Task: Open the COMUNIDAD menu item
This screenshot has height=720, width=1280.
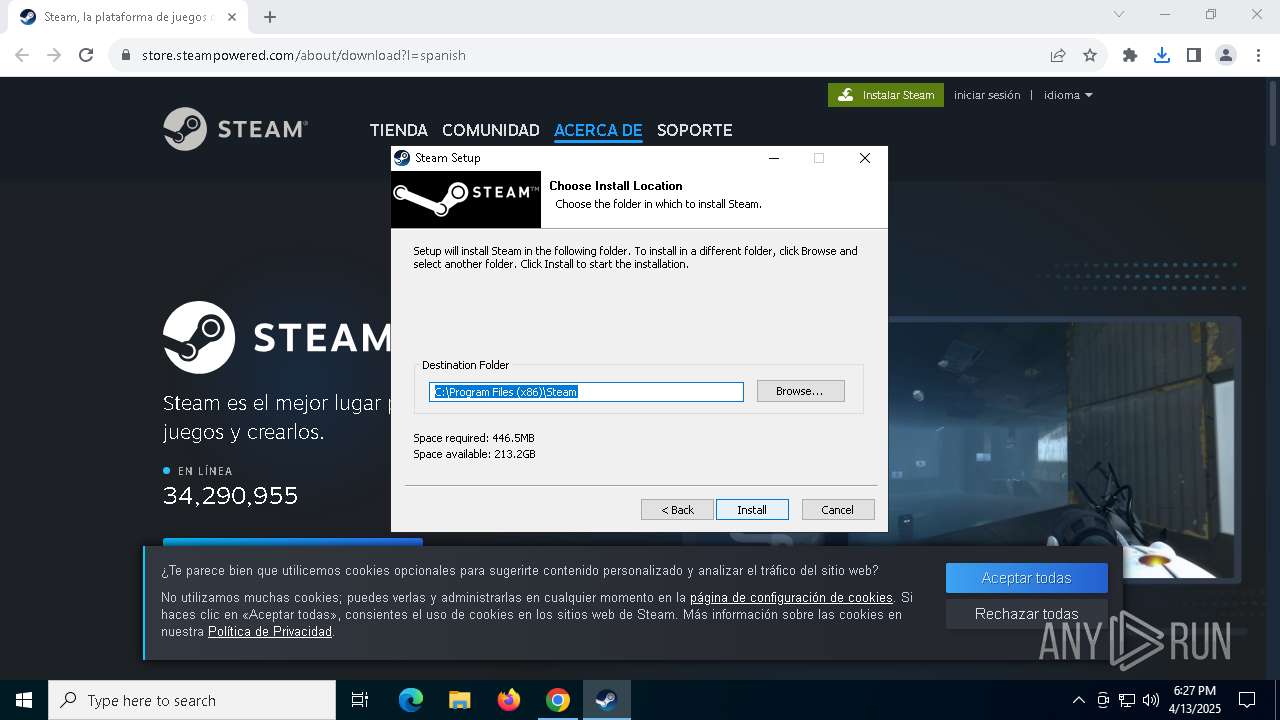Action: [x=491, y=130]
